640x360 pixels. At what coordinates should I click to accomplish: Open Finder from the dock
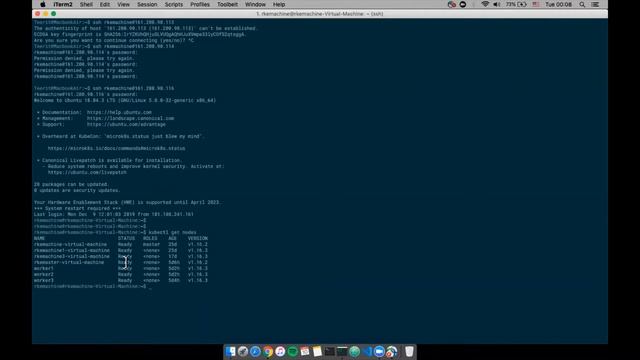point(231,351)
